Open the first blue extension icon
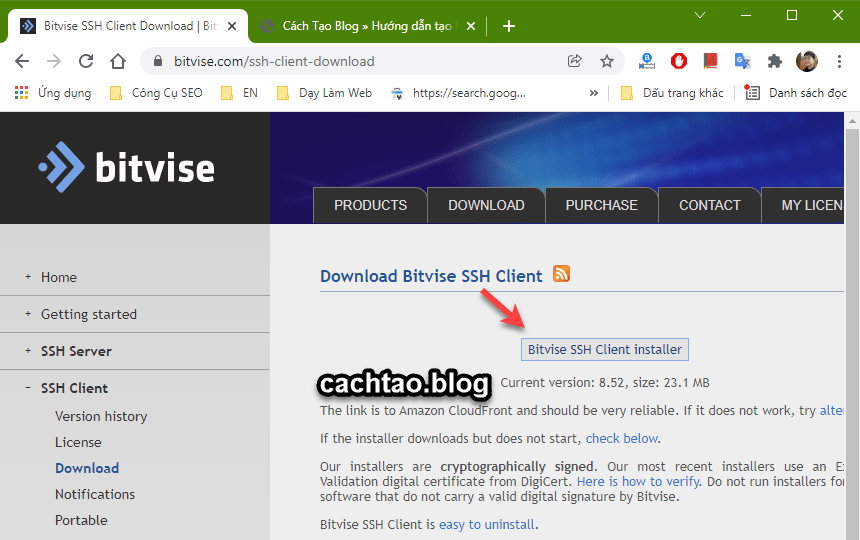The image size is (860, 540). click(647, 61)
